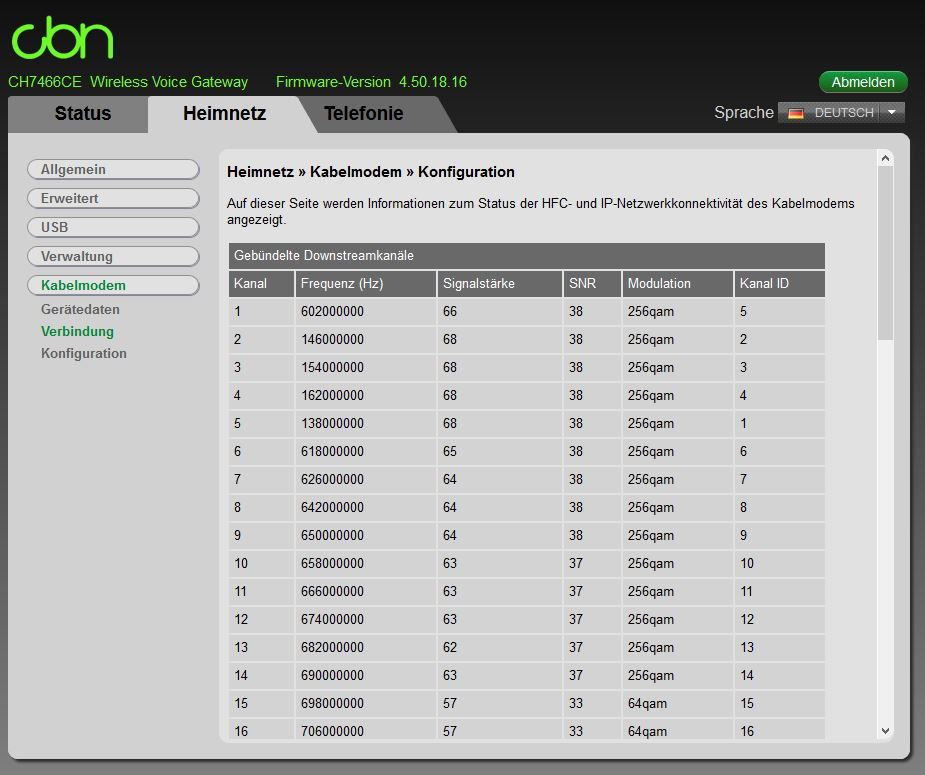Open the Telefonie tab
925x775 pixels.
coord(363,113)
